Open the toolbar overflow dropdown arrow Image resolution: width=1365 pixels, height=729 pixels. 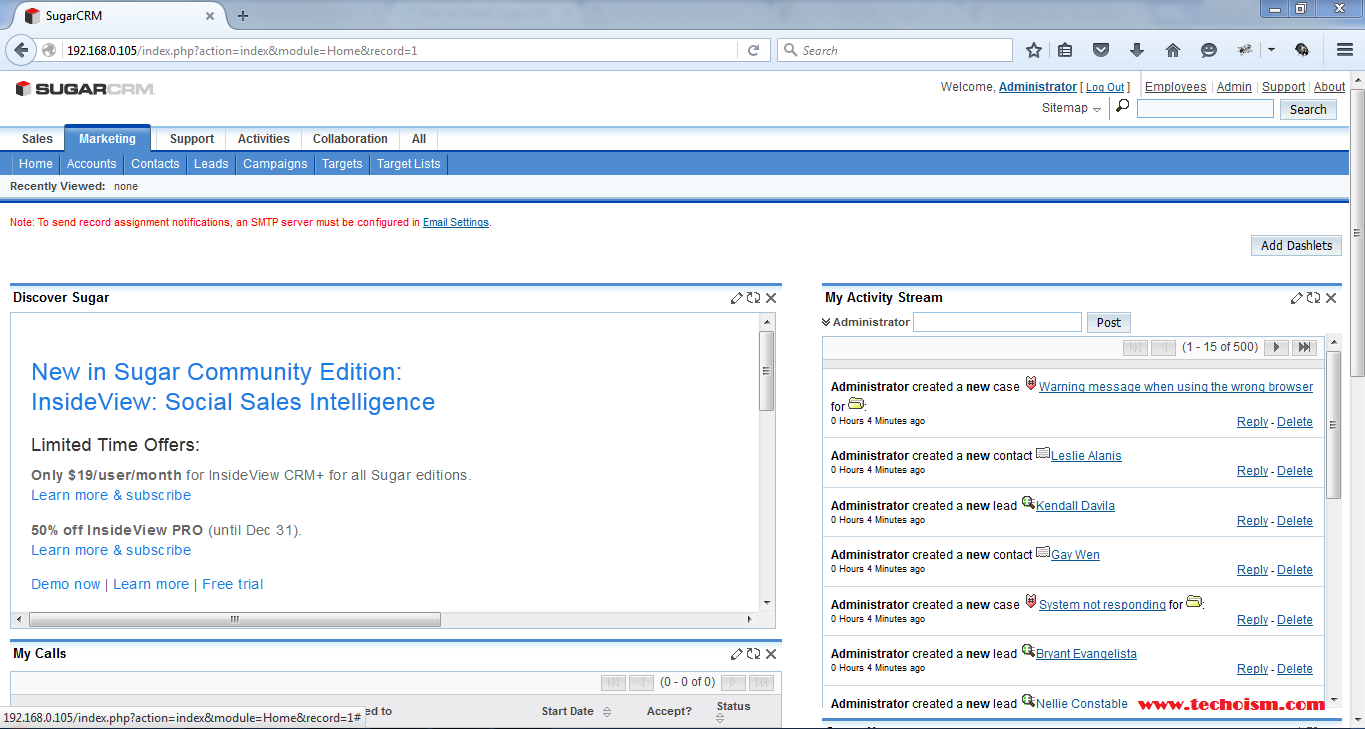point(1271,50)
